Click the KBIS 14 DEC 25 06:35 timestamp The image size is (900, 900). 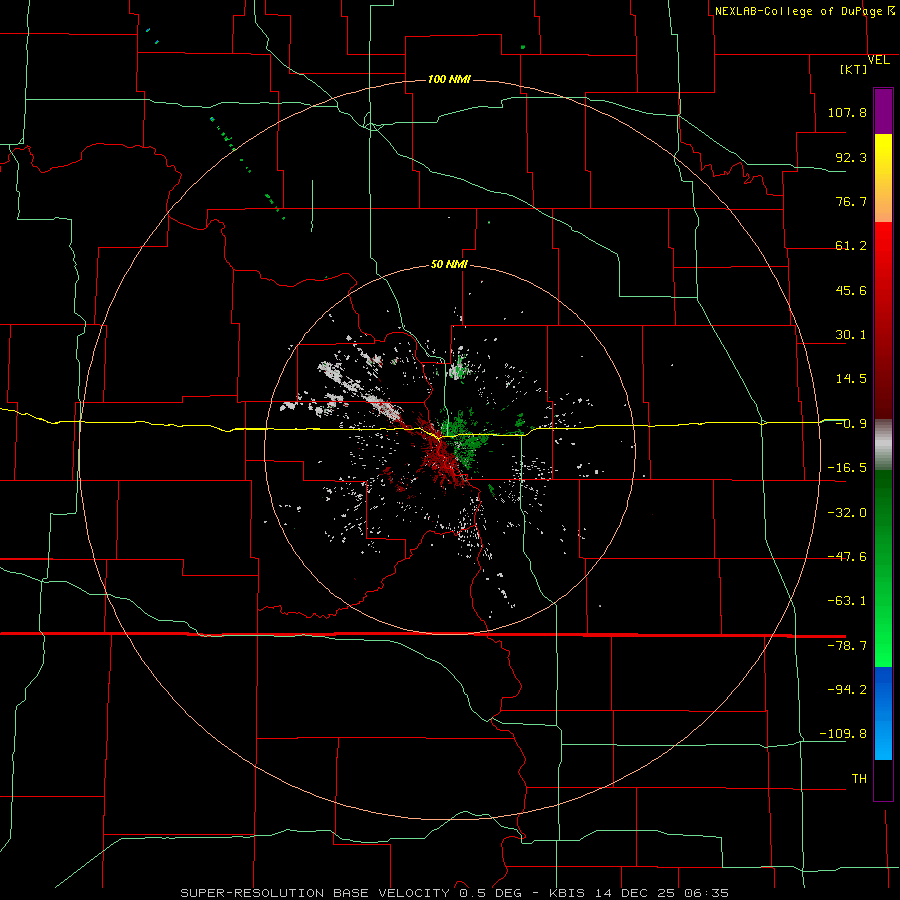click(x=639, y=893)
